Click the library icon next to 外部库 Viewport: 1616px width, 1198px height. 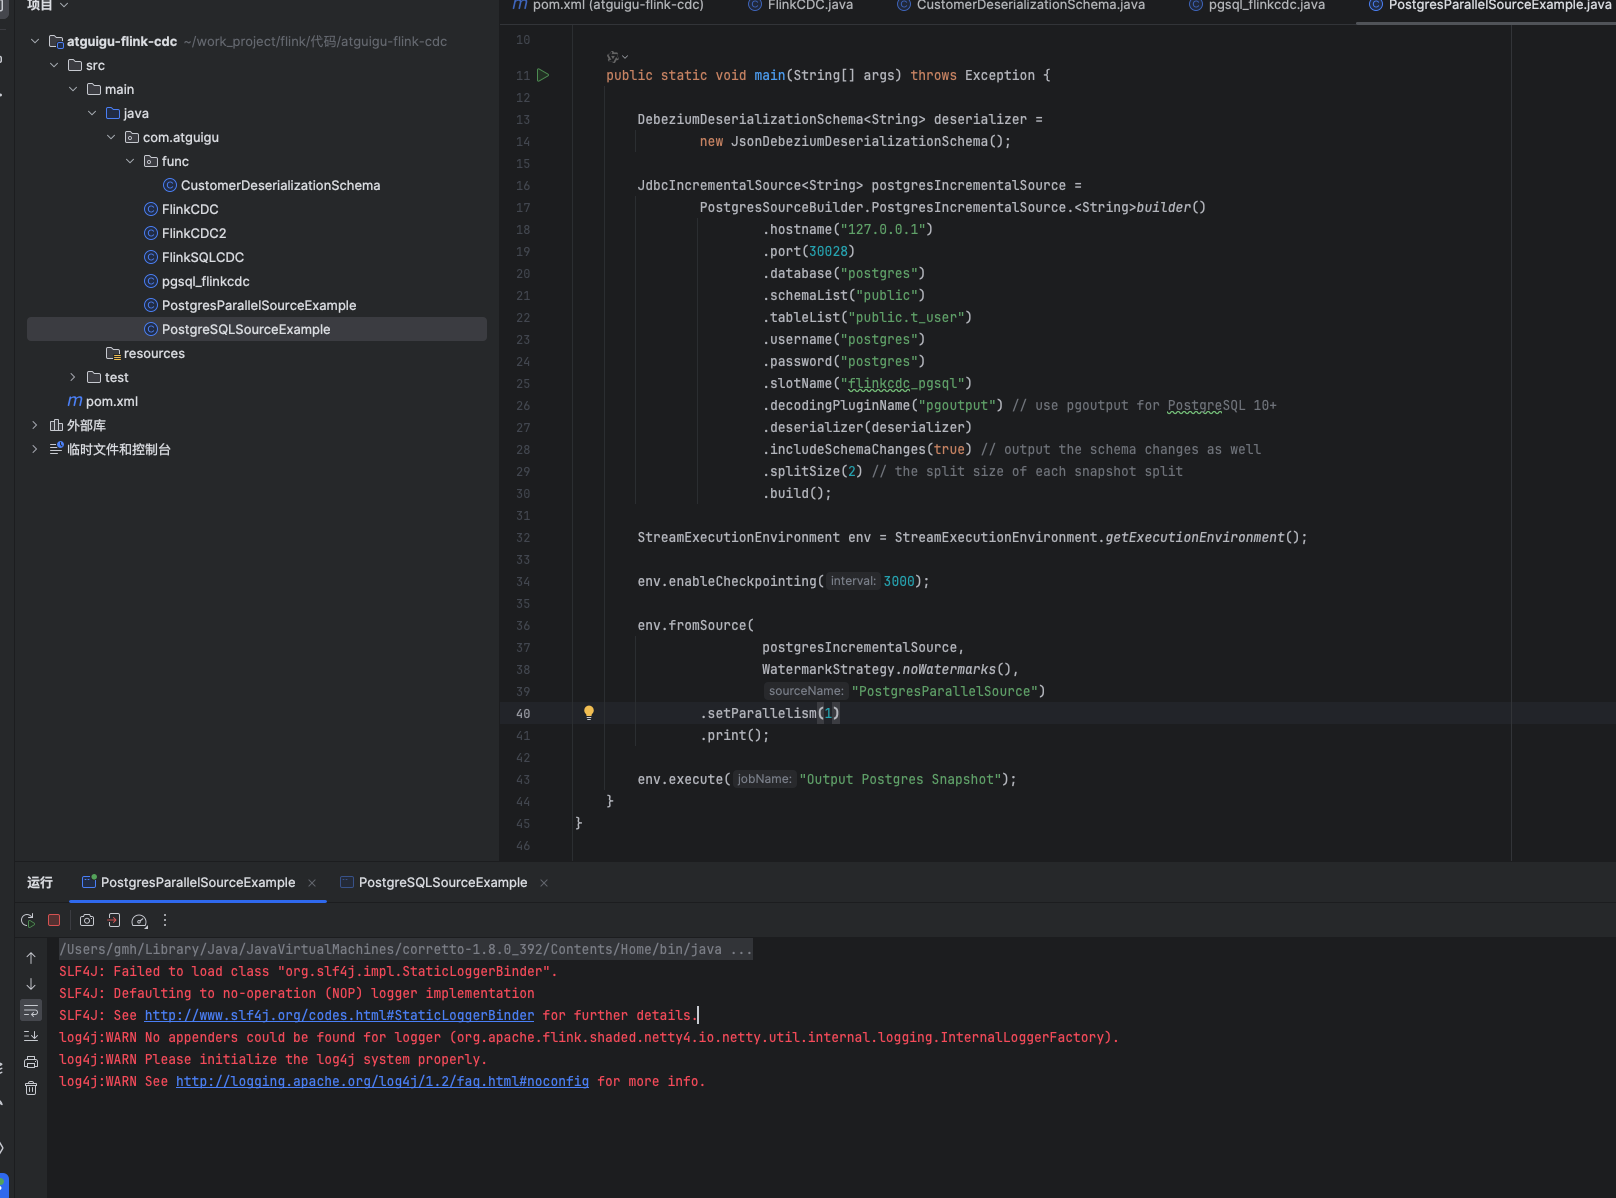pyautogui.click(x=56, y=425)
